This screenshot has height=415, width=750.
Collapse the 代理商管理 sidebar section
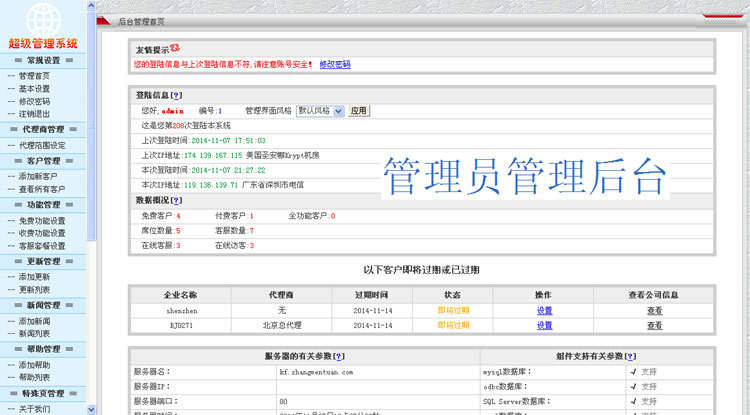point(43,129)
